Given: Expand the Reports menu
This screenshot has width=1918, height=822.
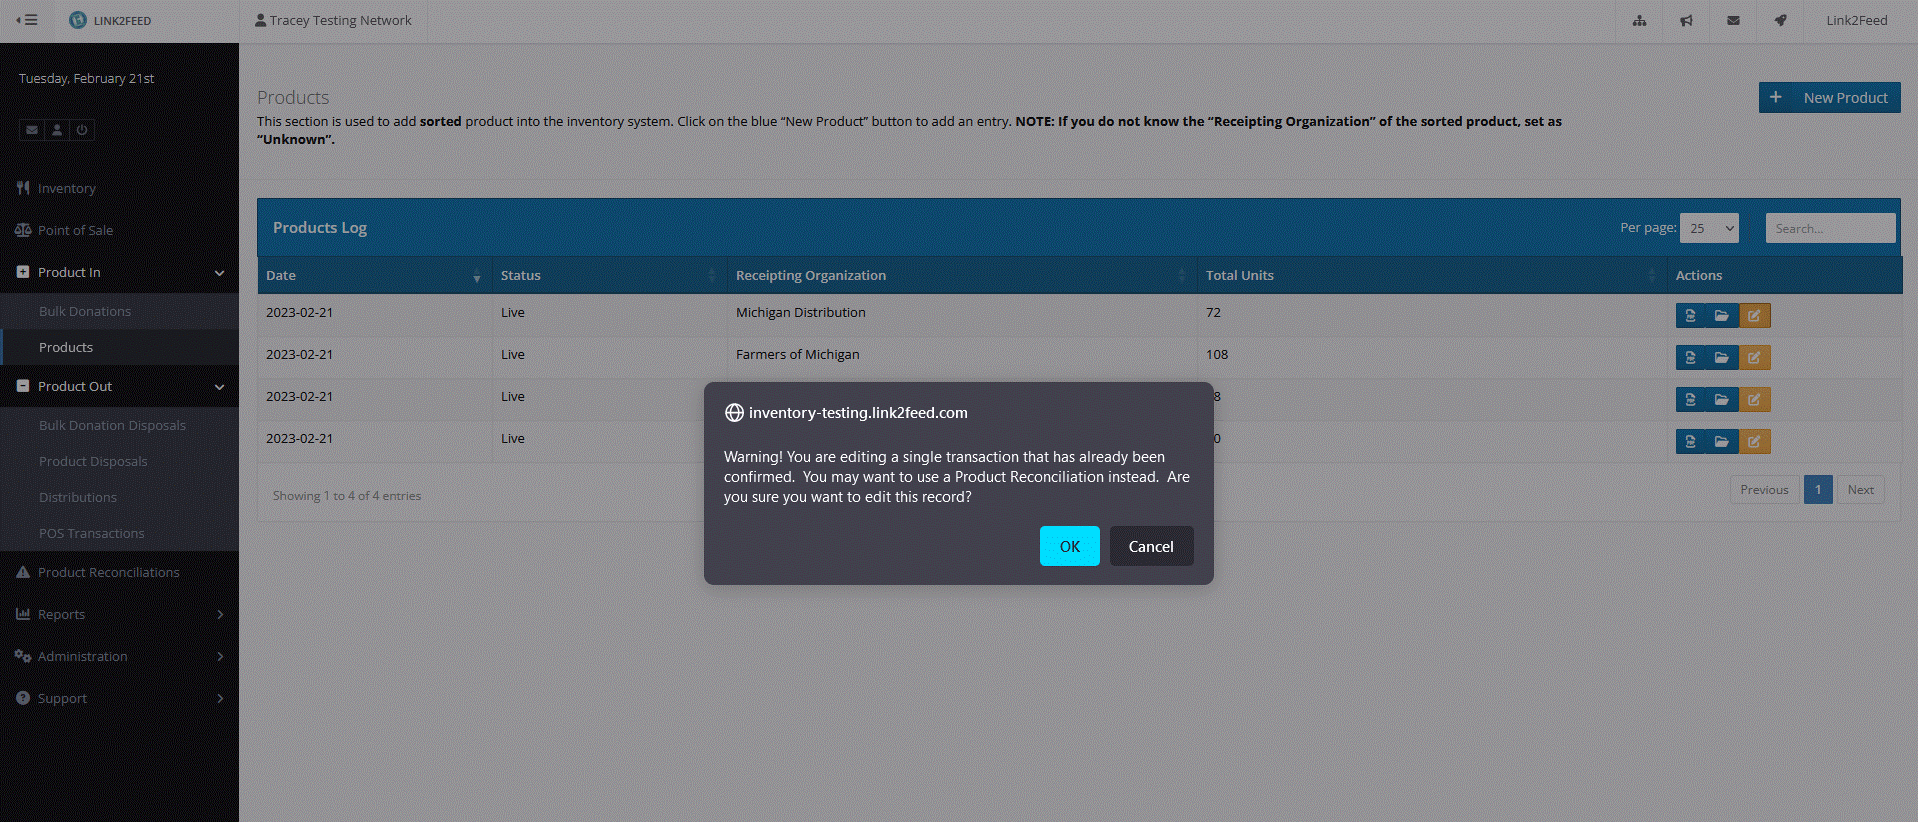Looking at the screenshot, I should (119, 614).
